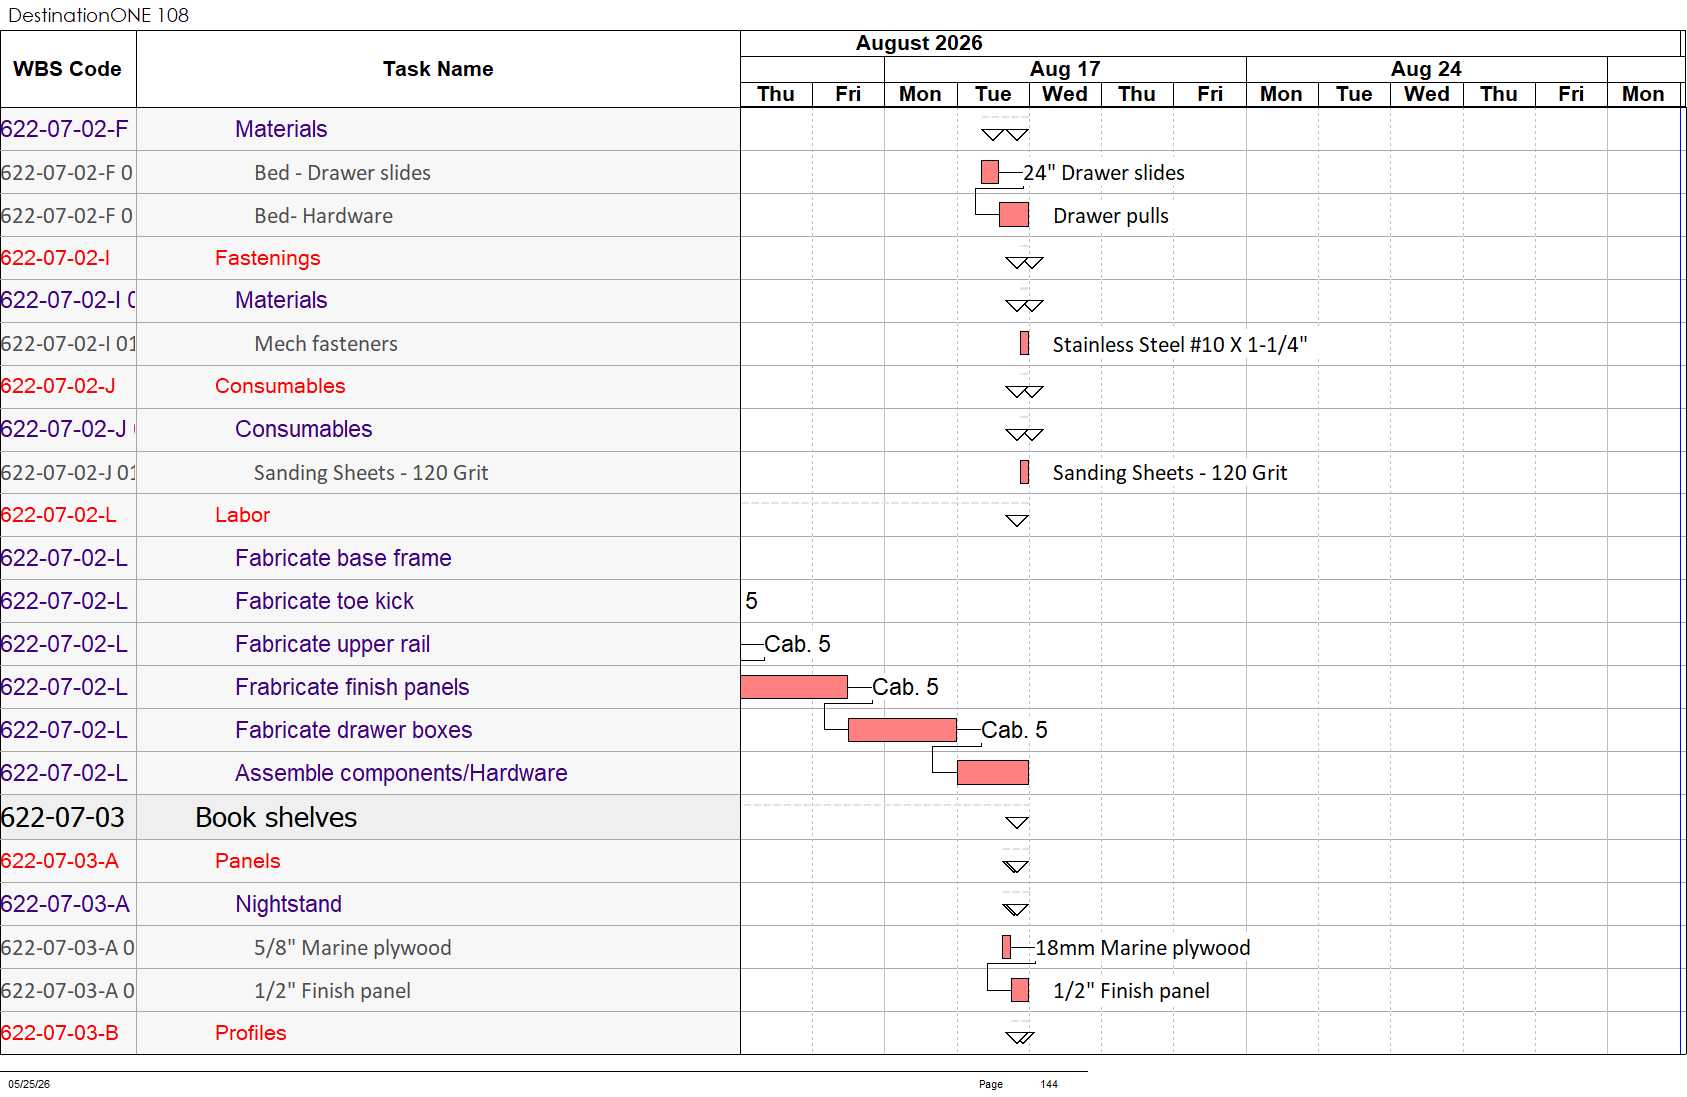Click the page number 144 in the footer
This screenshot has height=1097, width=1687.
pyautogui.click(x=1049, y=1084)
